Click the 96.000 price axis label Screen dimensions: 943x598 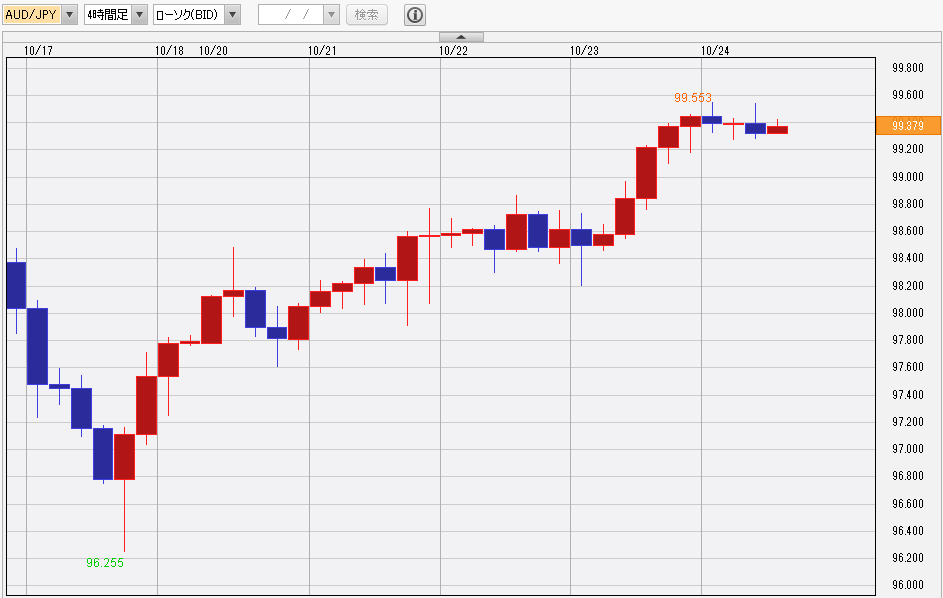(x=908, y=585)
